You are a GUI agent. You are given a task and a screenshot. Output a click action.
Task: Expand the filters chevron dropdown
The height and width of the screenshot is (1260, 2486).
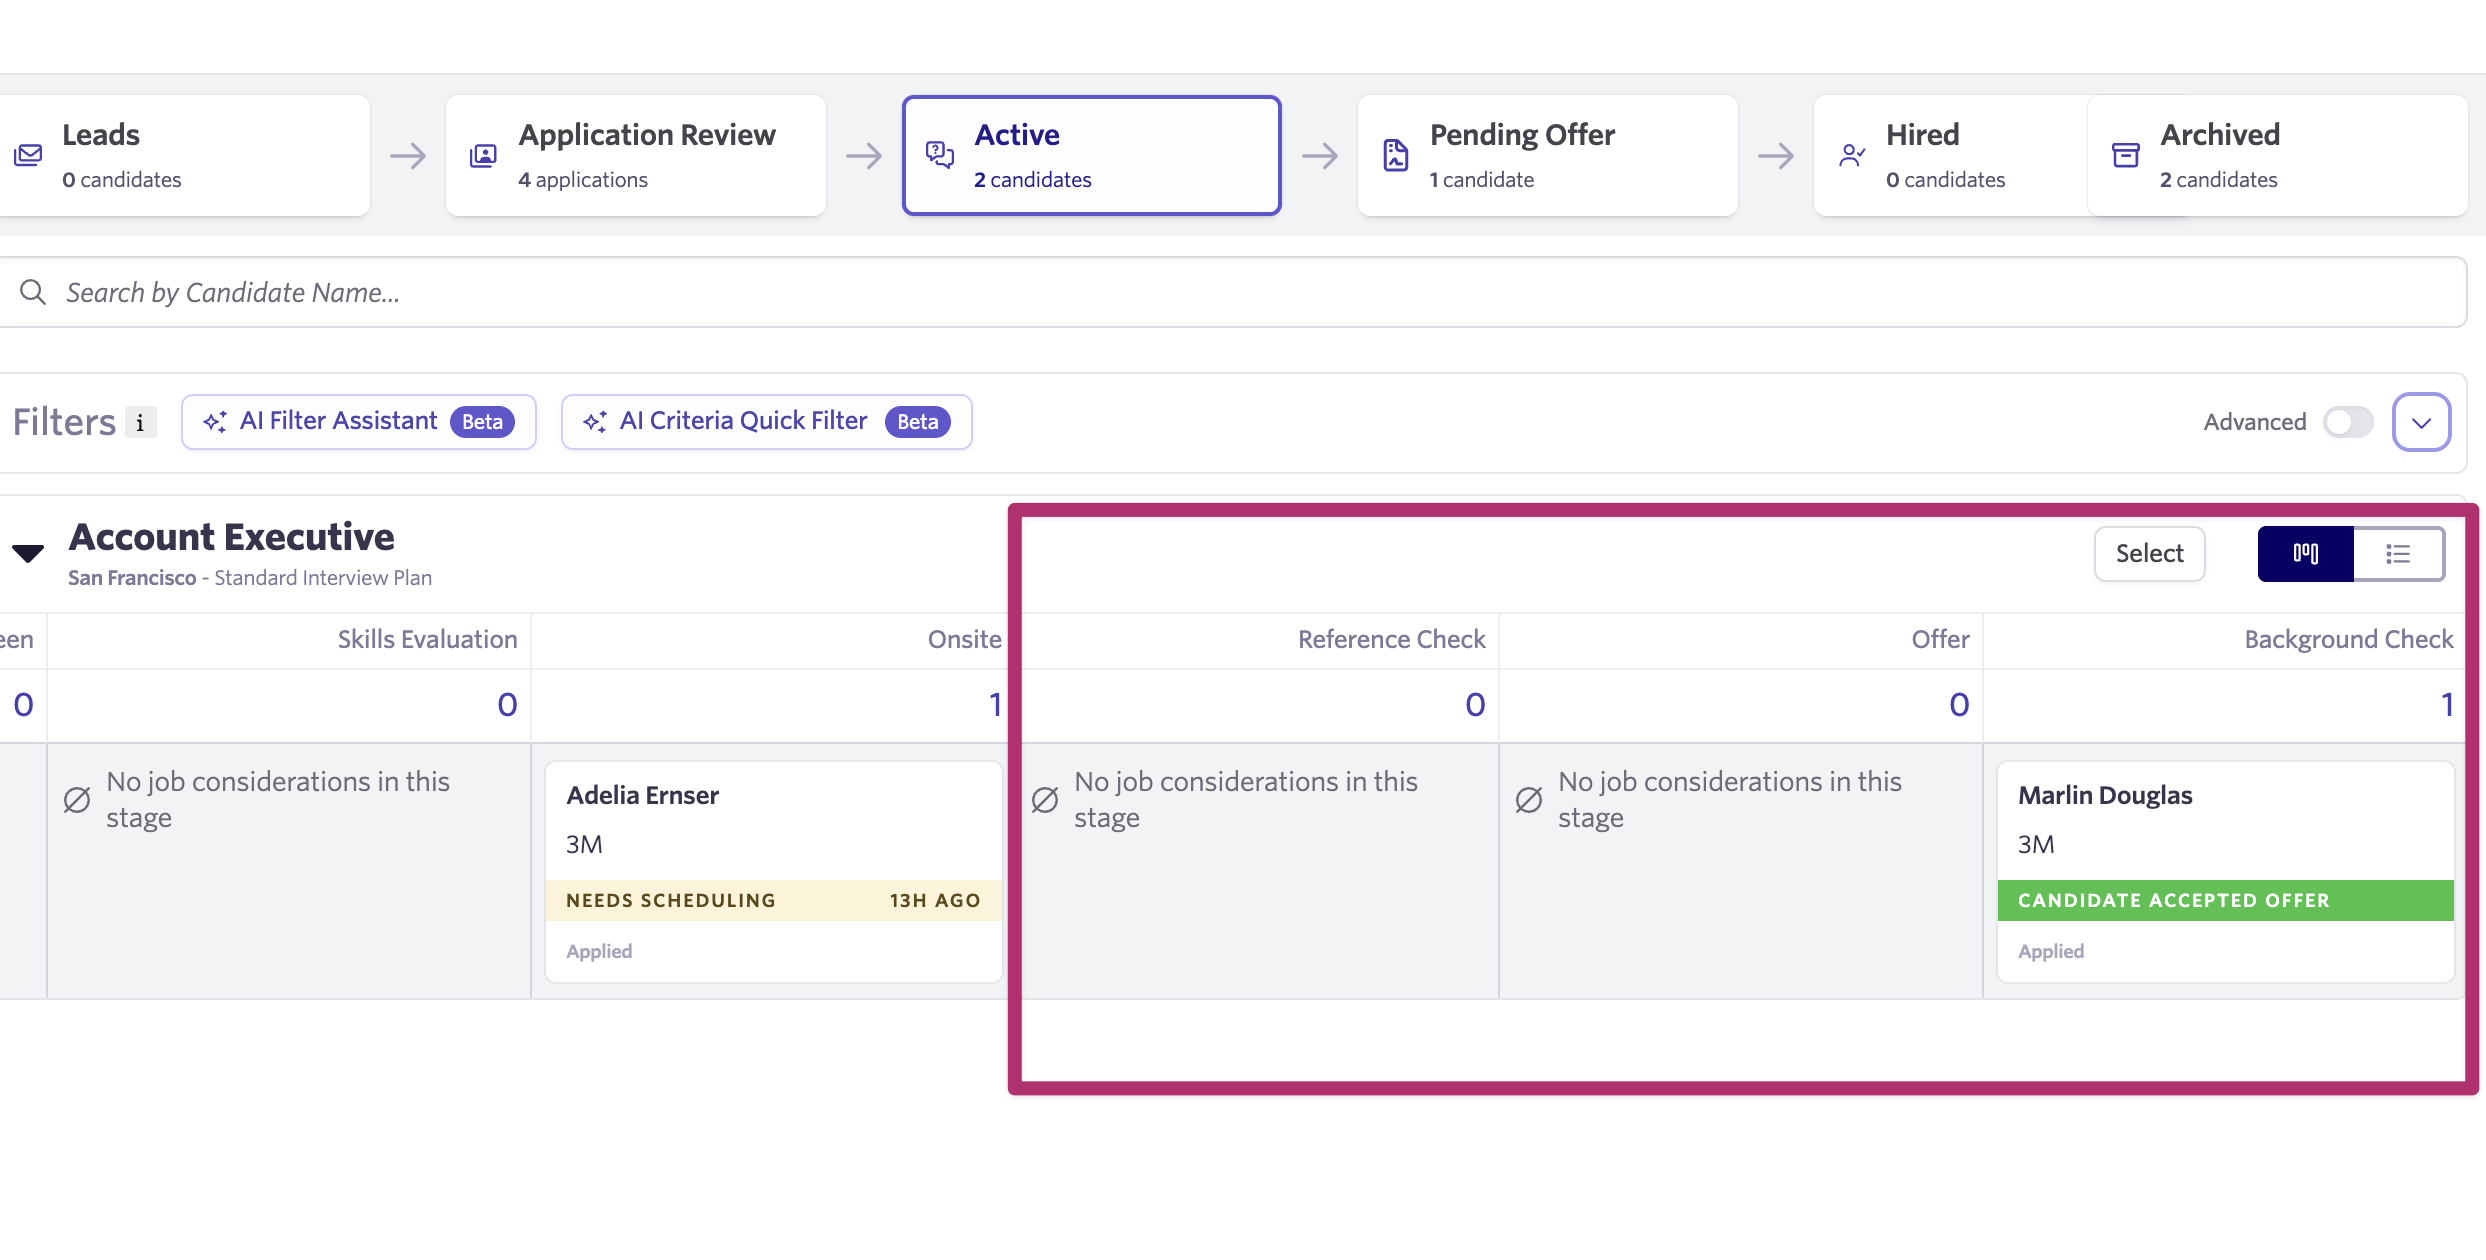2421,422
